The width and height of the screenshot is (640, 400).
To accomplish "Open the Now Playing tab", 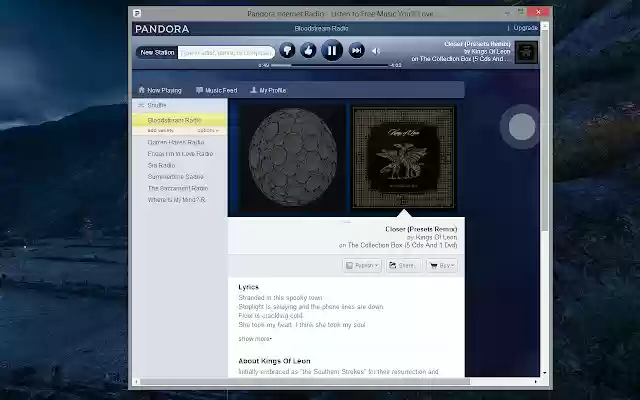I will pyautogui.click(x=160, y=90).
